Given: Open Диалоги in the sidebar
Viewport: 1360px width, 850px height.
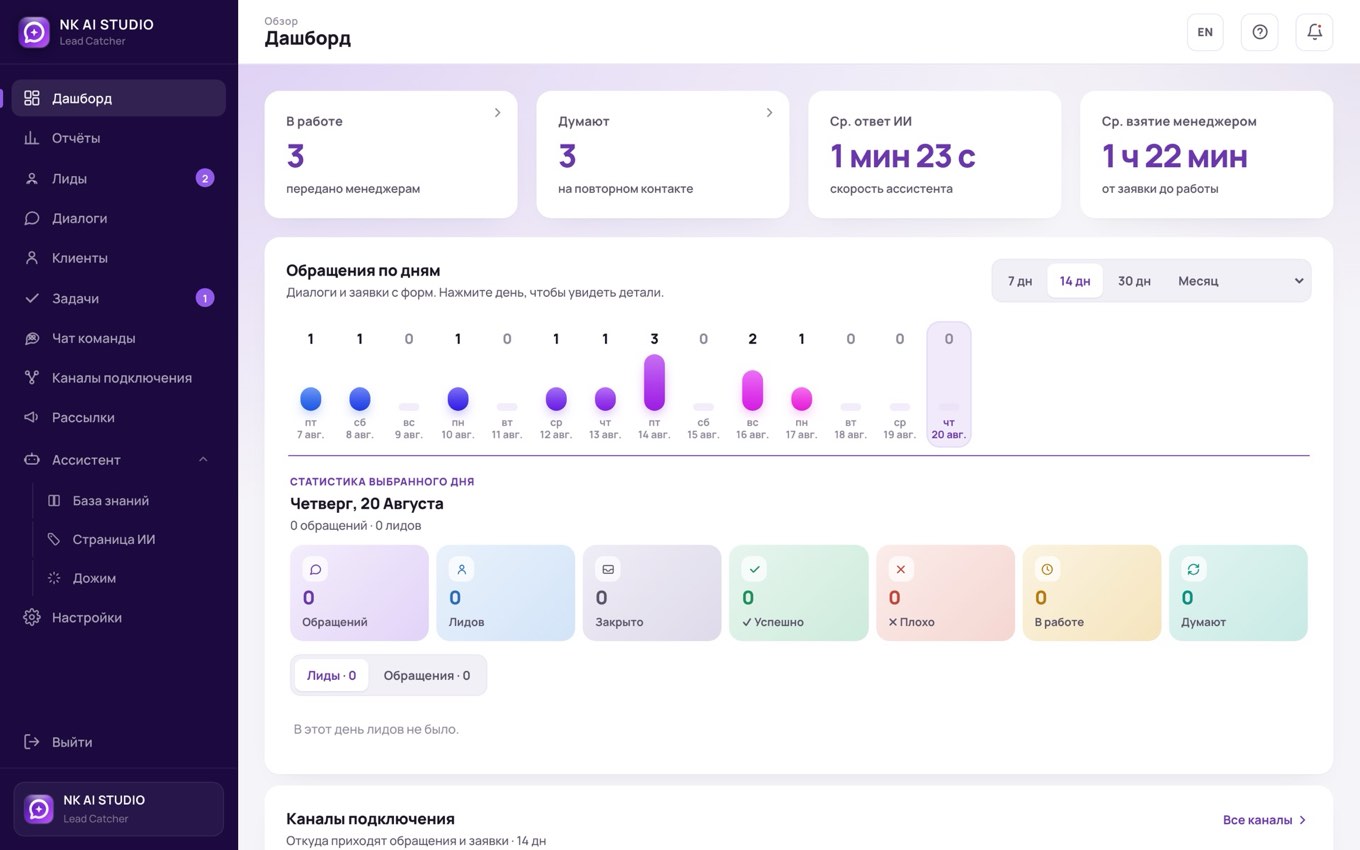Looking at the screenshot, I should [x=119, y=218].
